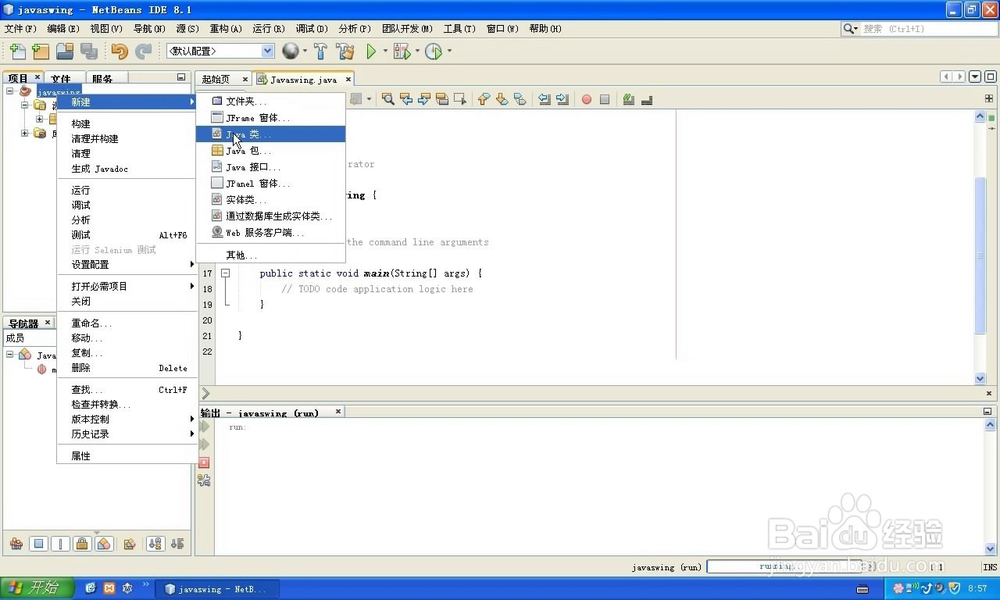1000x600 pixels.
Task: Open the Profile Project dropdown arrow
Action: point(449,51)
